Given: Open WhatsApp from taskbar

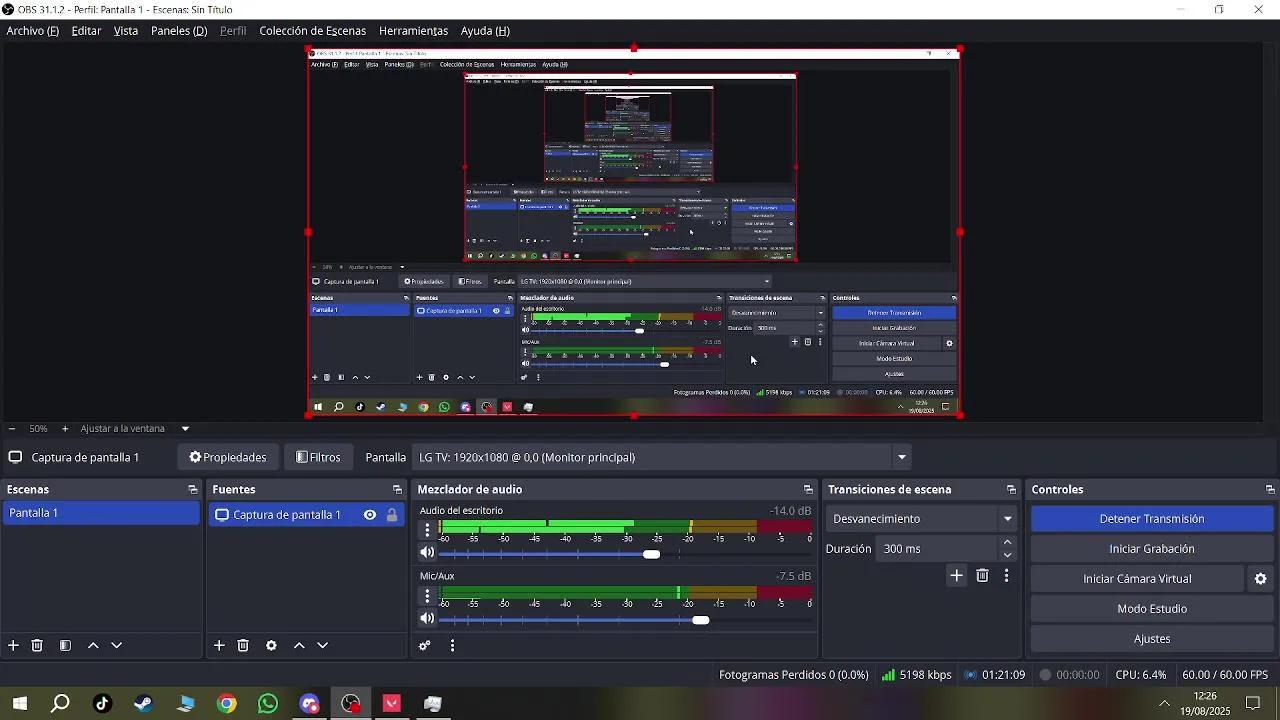Looking at the screenshot, I should 268,704.
